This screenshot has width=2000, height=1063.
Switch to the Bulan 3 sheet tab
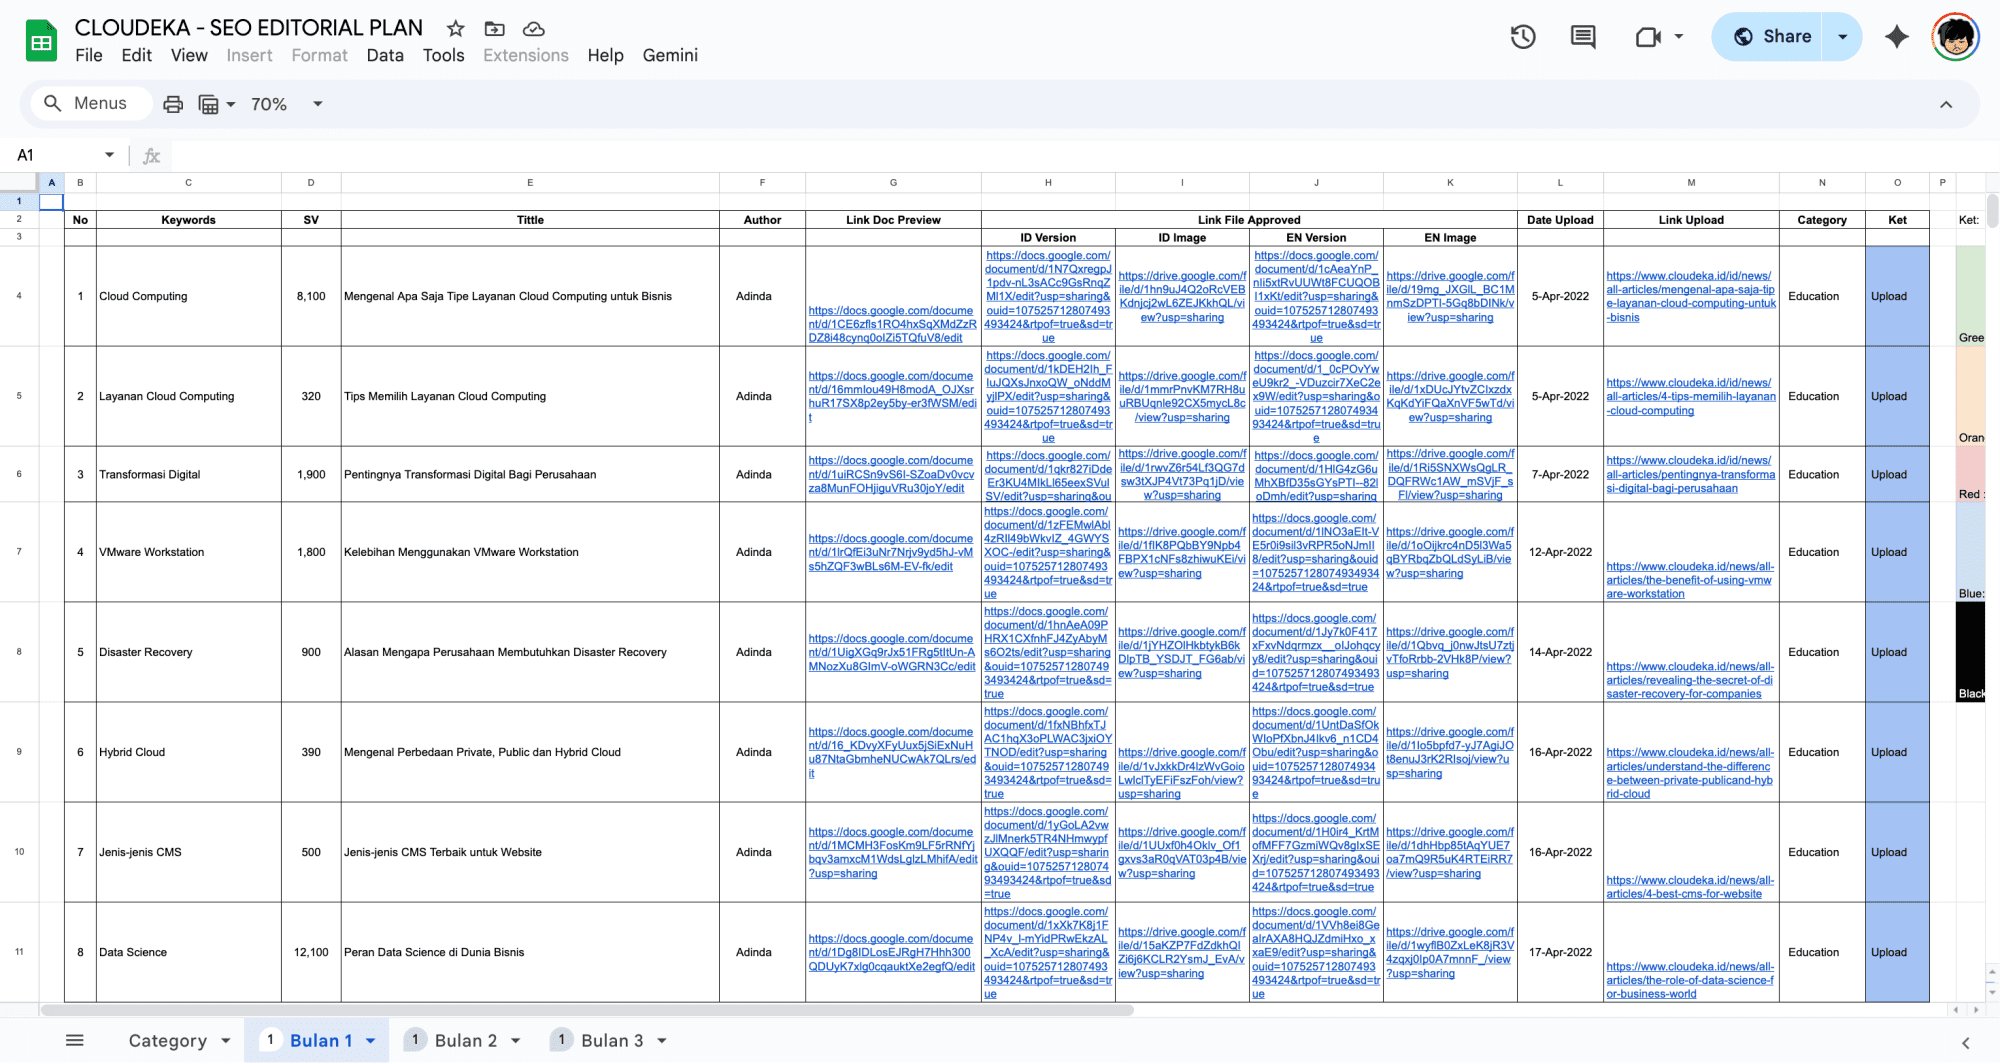tap(611, 1040)
